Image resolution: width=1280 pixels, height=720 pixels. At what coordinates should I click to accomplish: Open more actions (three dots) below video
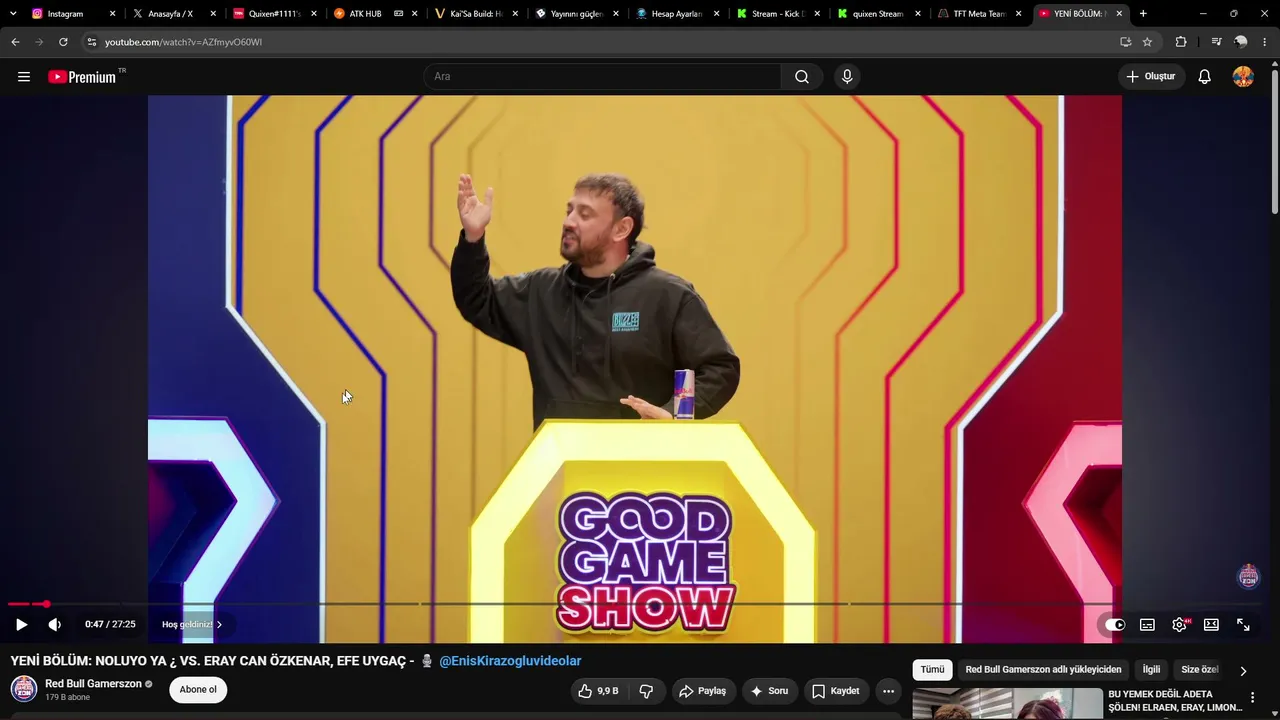click(888, 691)
